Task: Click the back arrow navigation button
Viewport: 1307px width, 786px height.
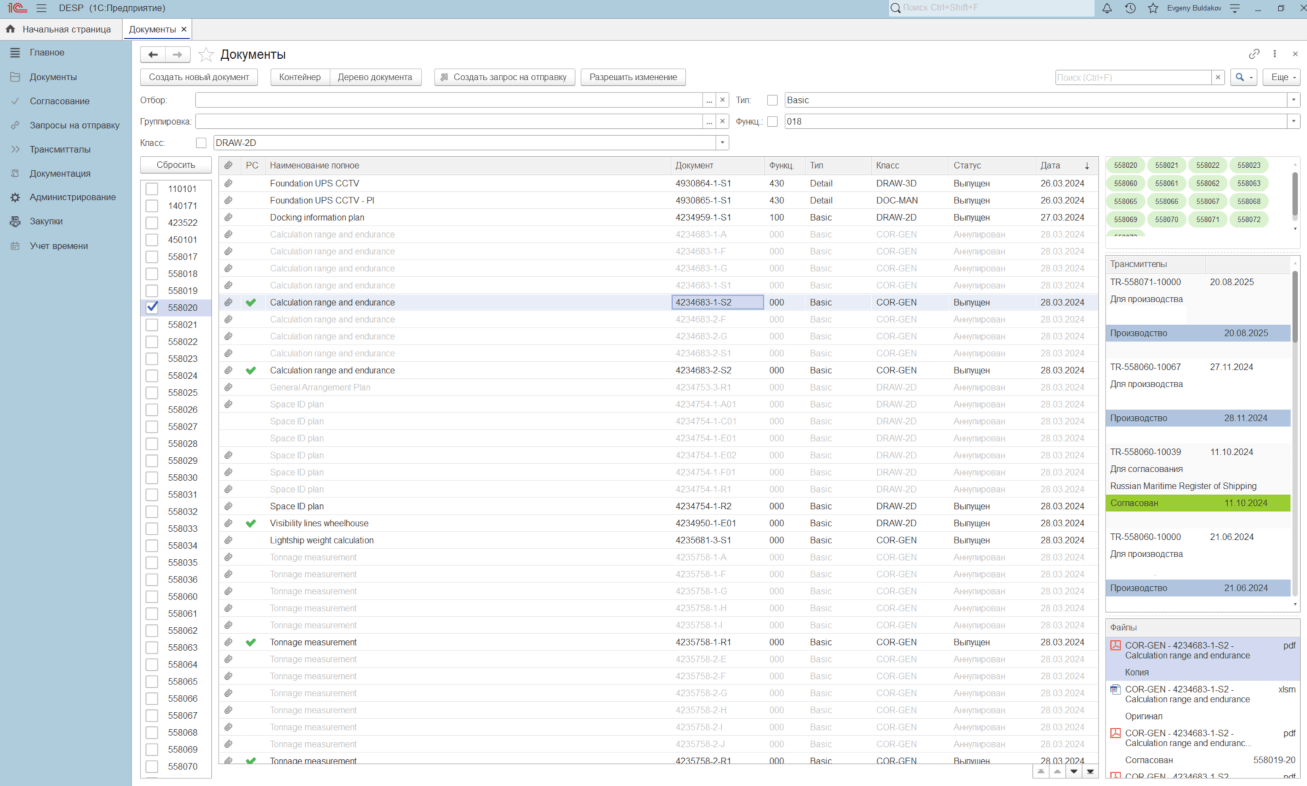Action: point(153,55)
